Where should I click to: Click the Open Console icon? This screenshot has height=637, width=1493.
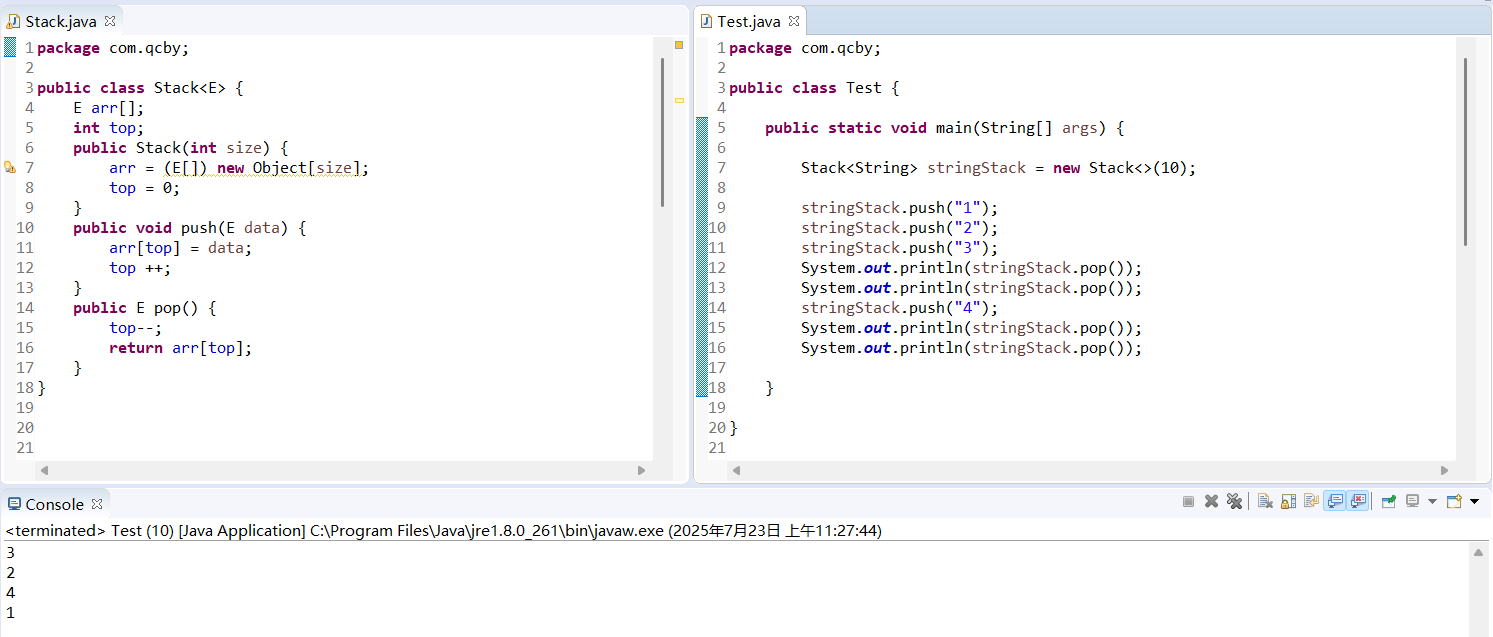pyautogui.click(x=1455, y=501)
